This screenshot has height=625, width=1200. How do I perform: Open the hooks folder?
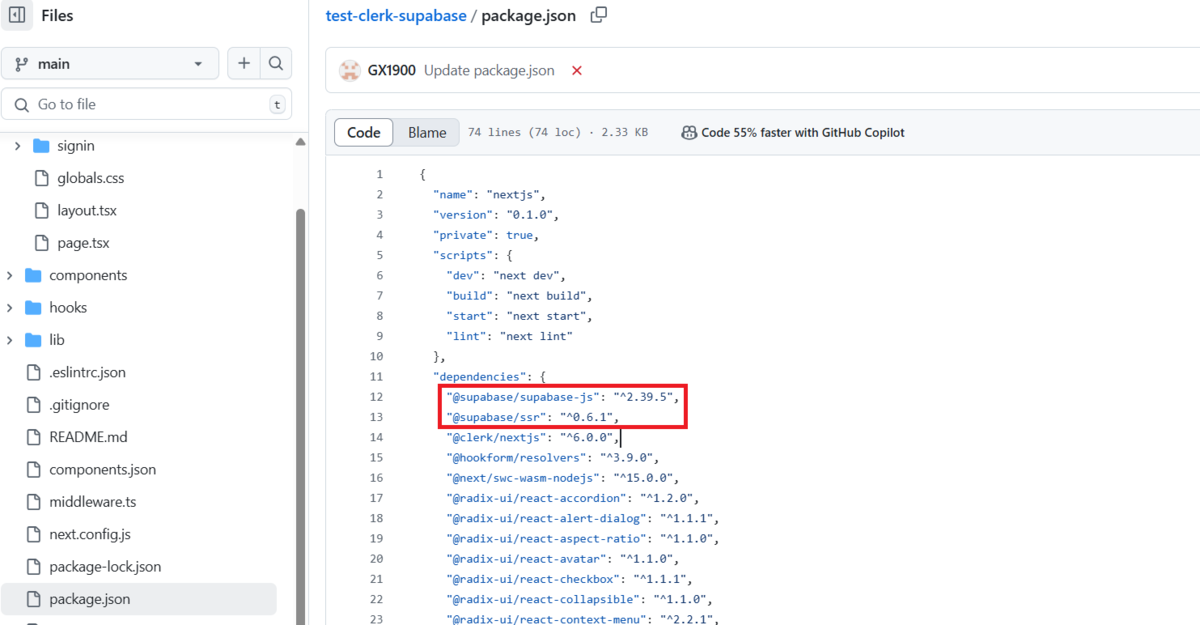pyautogui.click(x=68, y=307)
